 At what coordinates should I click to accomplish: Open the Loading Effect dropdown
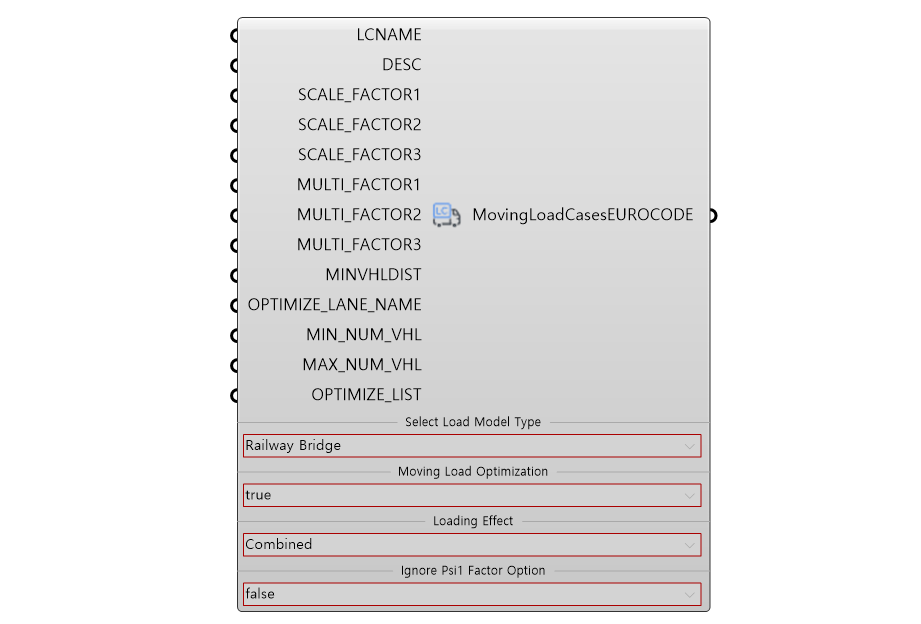click(471, 545)
